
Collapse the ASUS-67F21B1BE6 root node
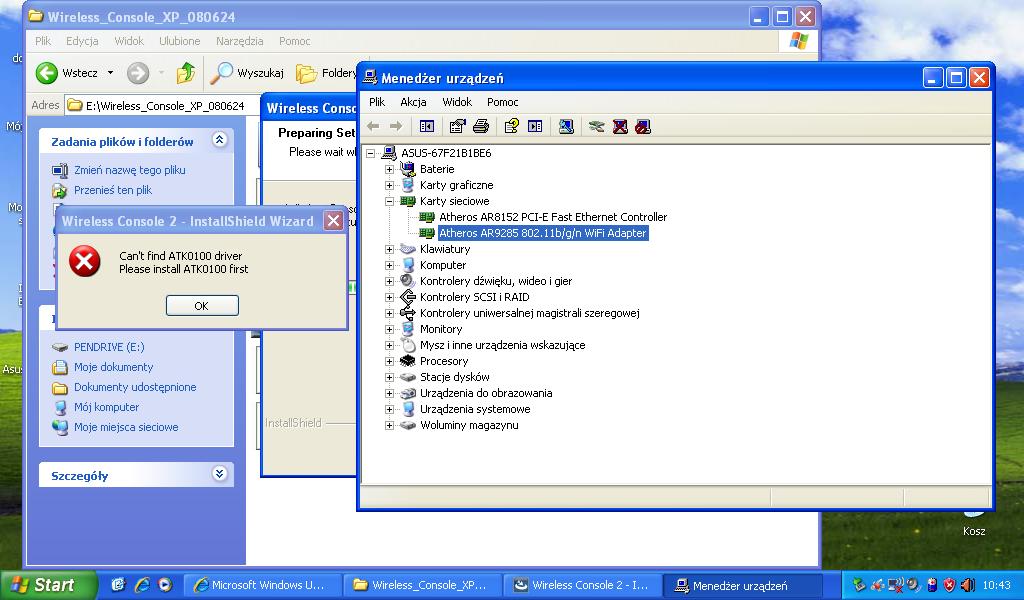coord(371,153)
